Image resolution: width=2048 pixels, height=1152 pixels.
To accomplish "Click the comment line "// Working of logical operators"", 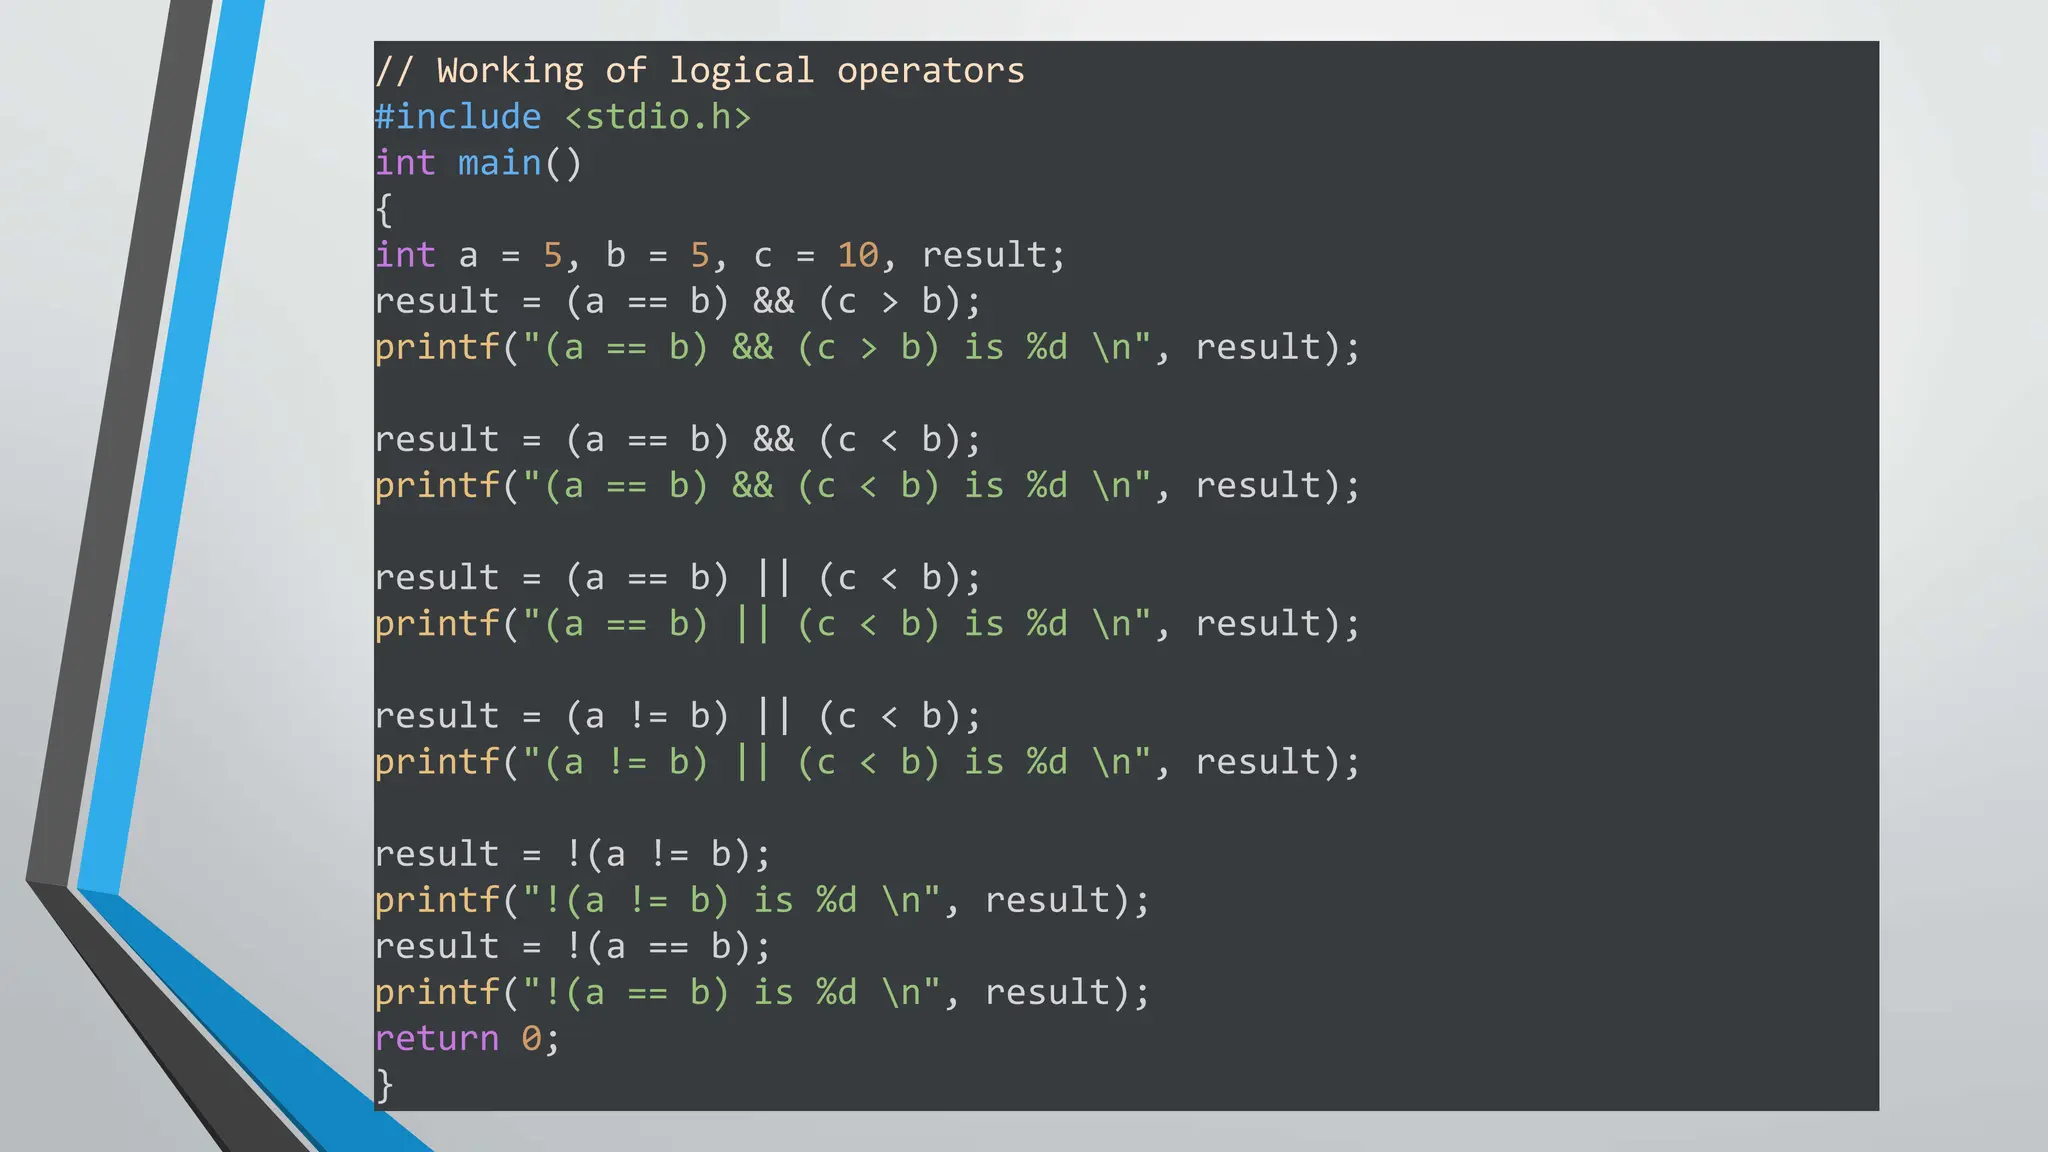I will click(700, 71).
